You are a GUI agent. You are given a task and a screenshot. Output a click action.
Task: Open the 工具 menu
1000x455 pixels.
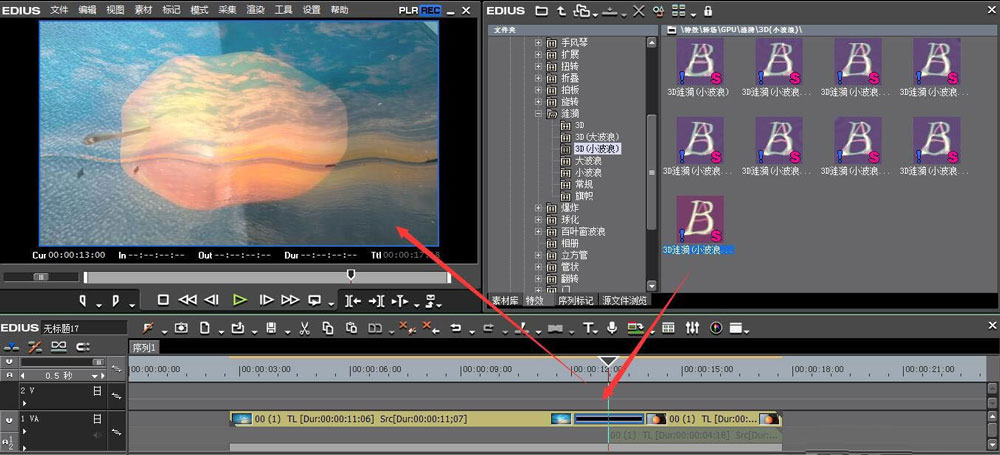coord(283,10)
